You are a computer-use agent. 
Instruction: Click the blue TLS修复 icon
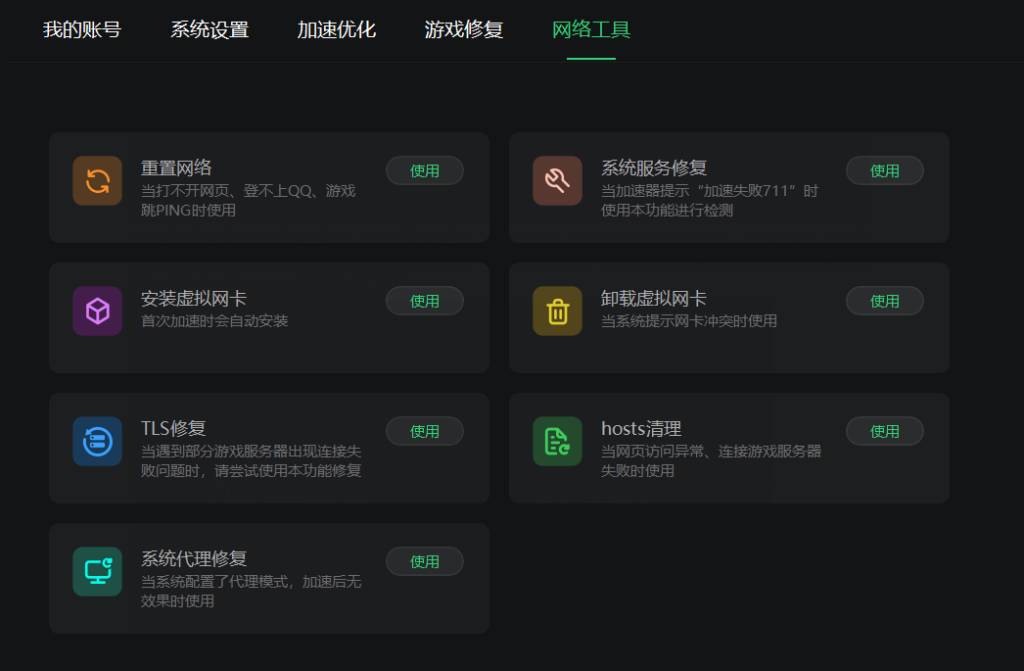97,441
